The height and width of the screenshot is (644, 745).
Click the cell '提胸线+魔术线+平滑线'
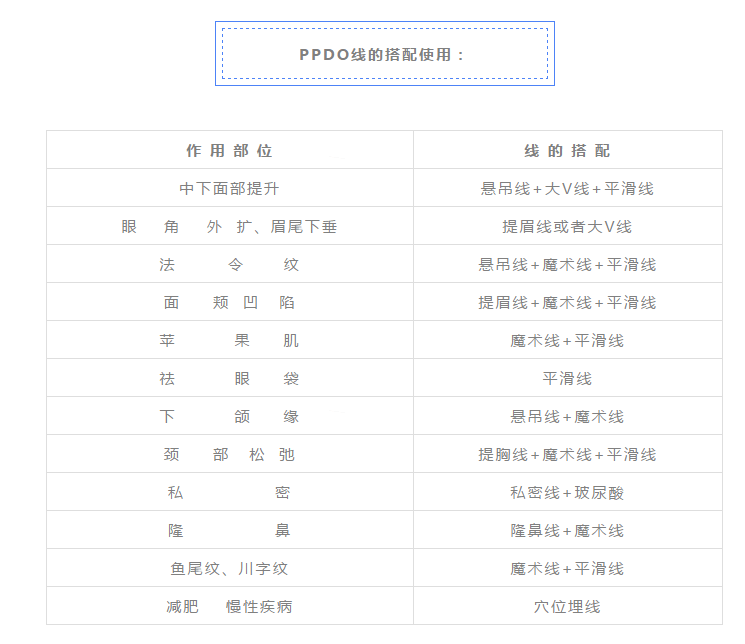[567, 455]
